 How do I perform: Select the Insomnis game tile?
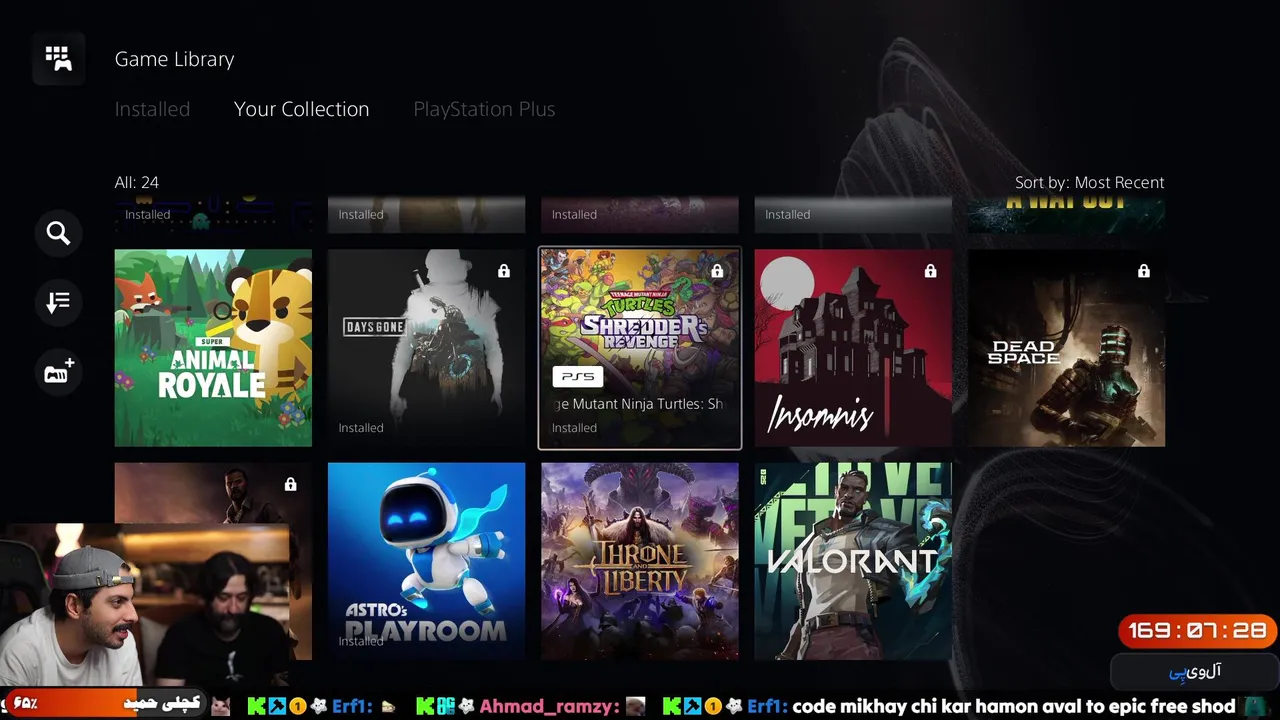point(853,348)
